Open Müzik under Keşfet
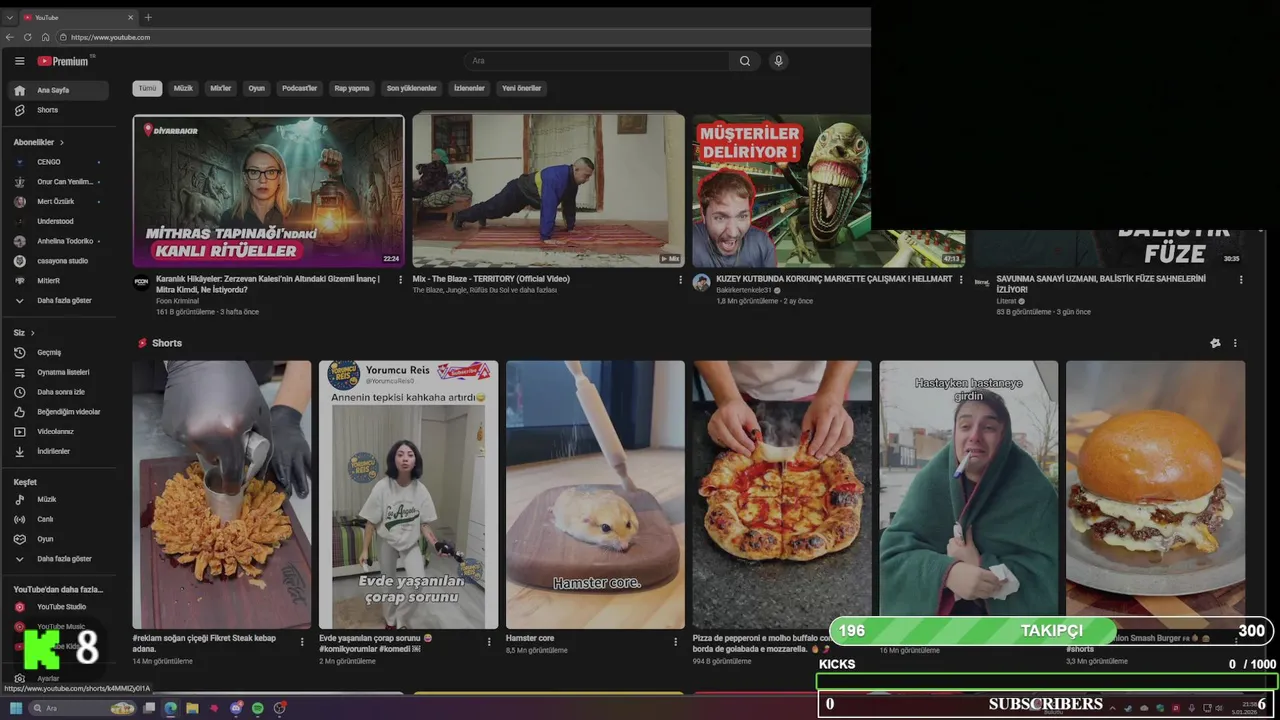Screen dimensions: 1280x720 click(60, 499)
